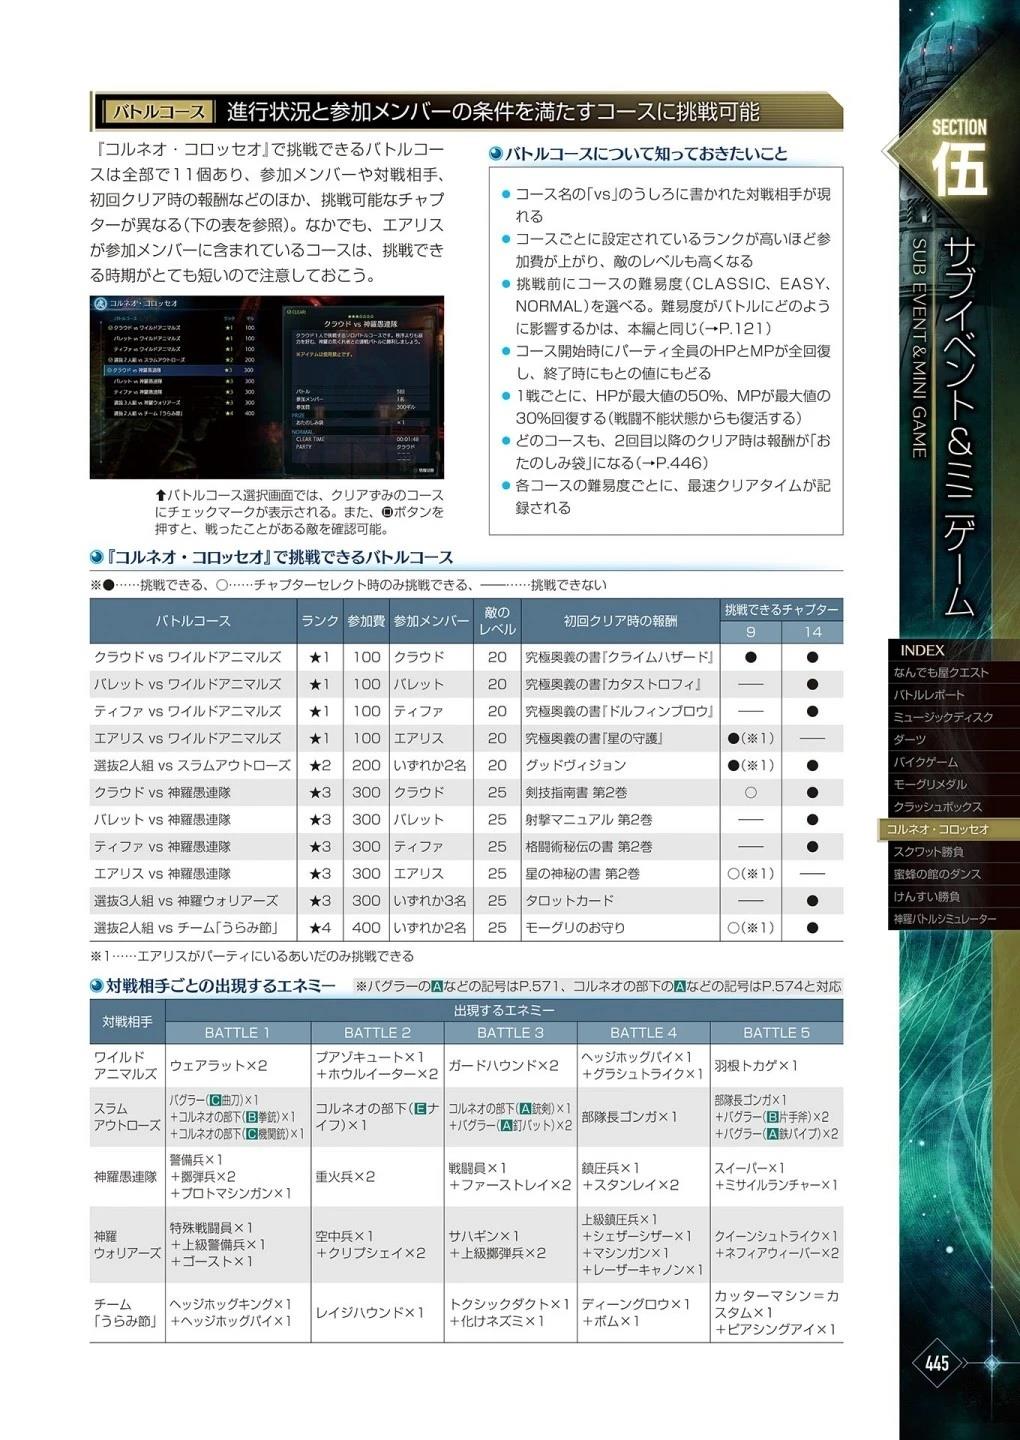Click the page number 445 emblem
1020x1440 pixels.
tap(937, 1363)
